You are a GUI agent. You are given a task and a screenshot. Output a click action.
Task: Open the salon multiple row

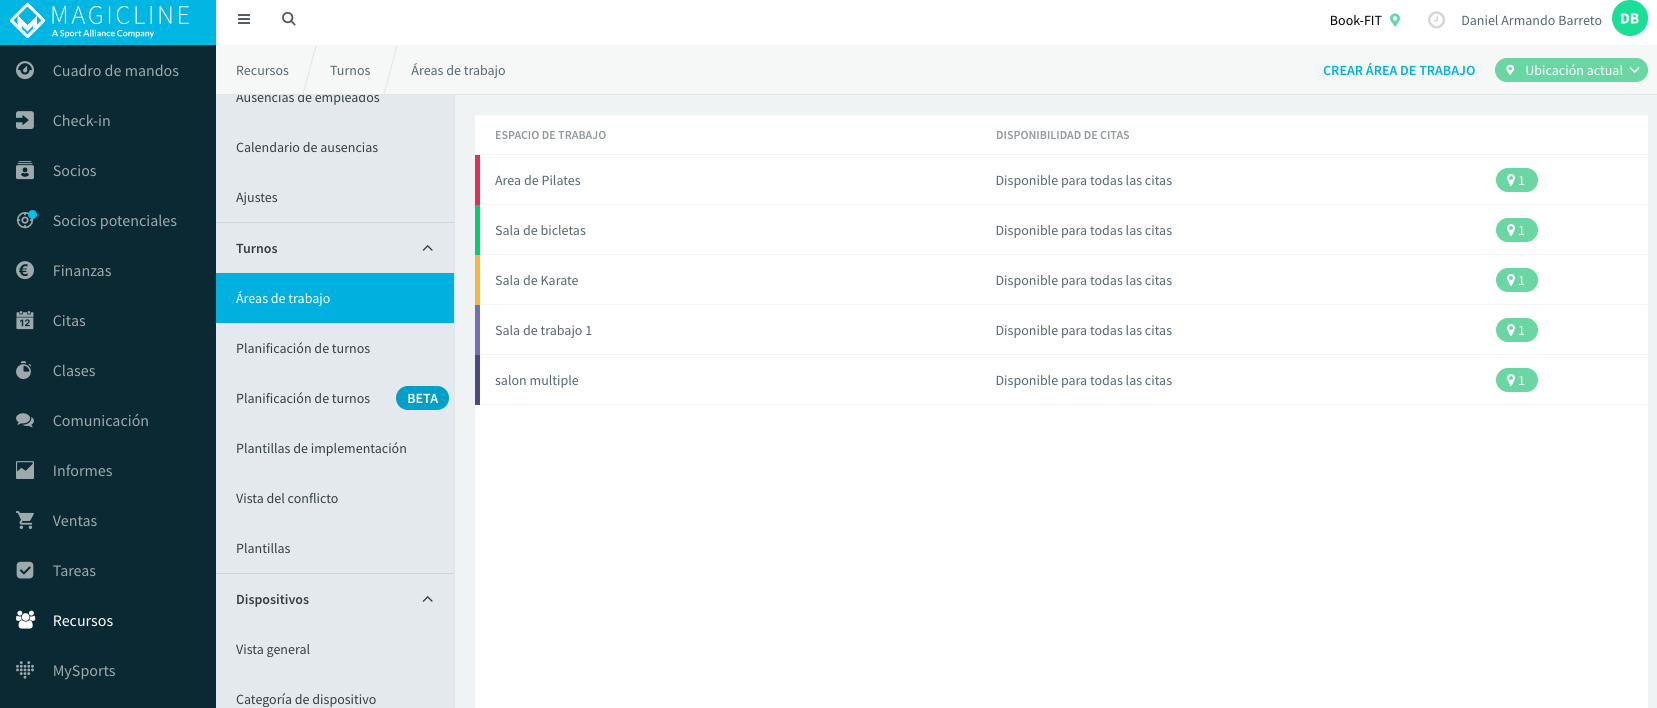click(x=1061, y=380)
